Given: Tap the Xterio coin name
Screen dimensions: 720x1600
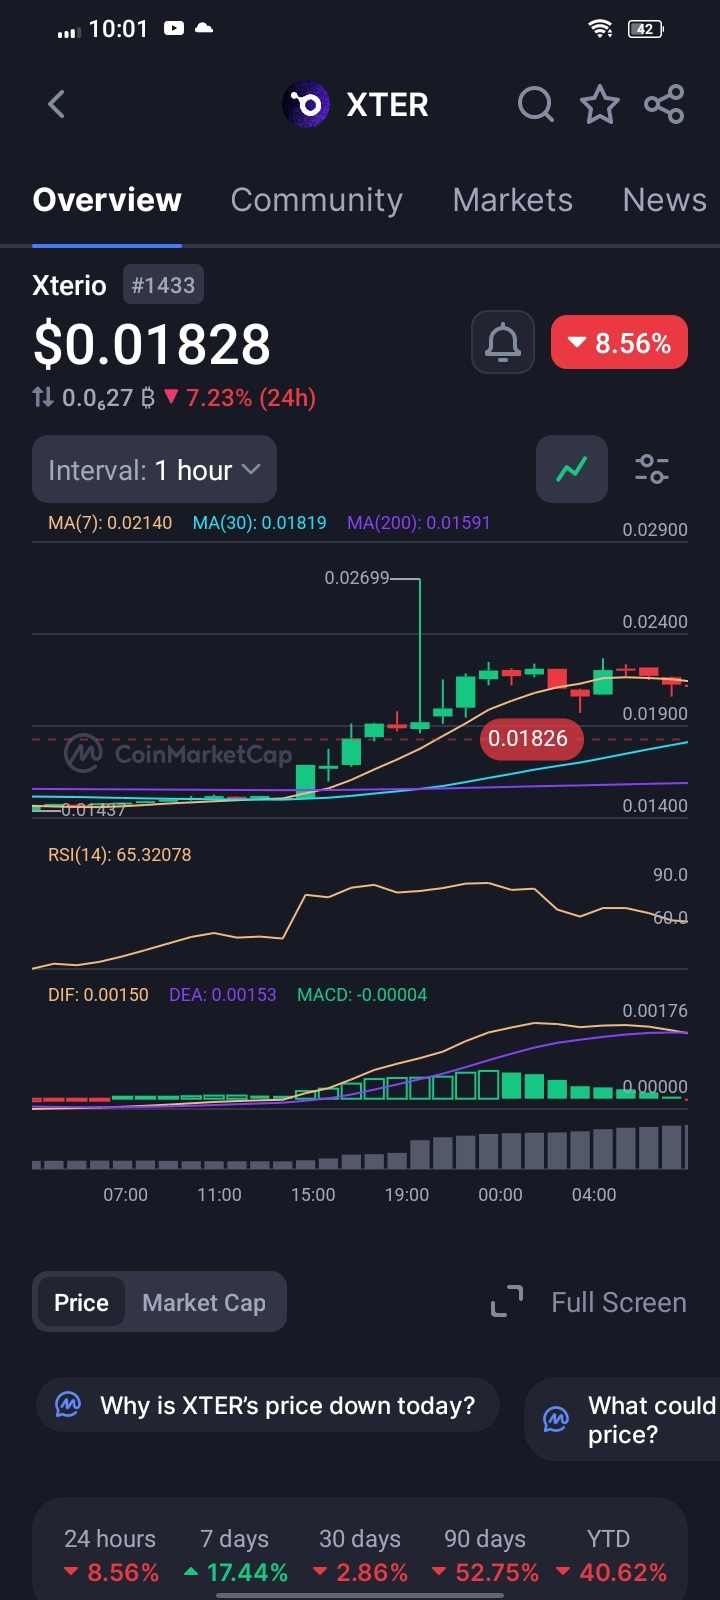Looking at the screenshot, I should coord(69,285).
